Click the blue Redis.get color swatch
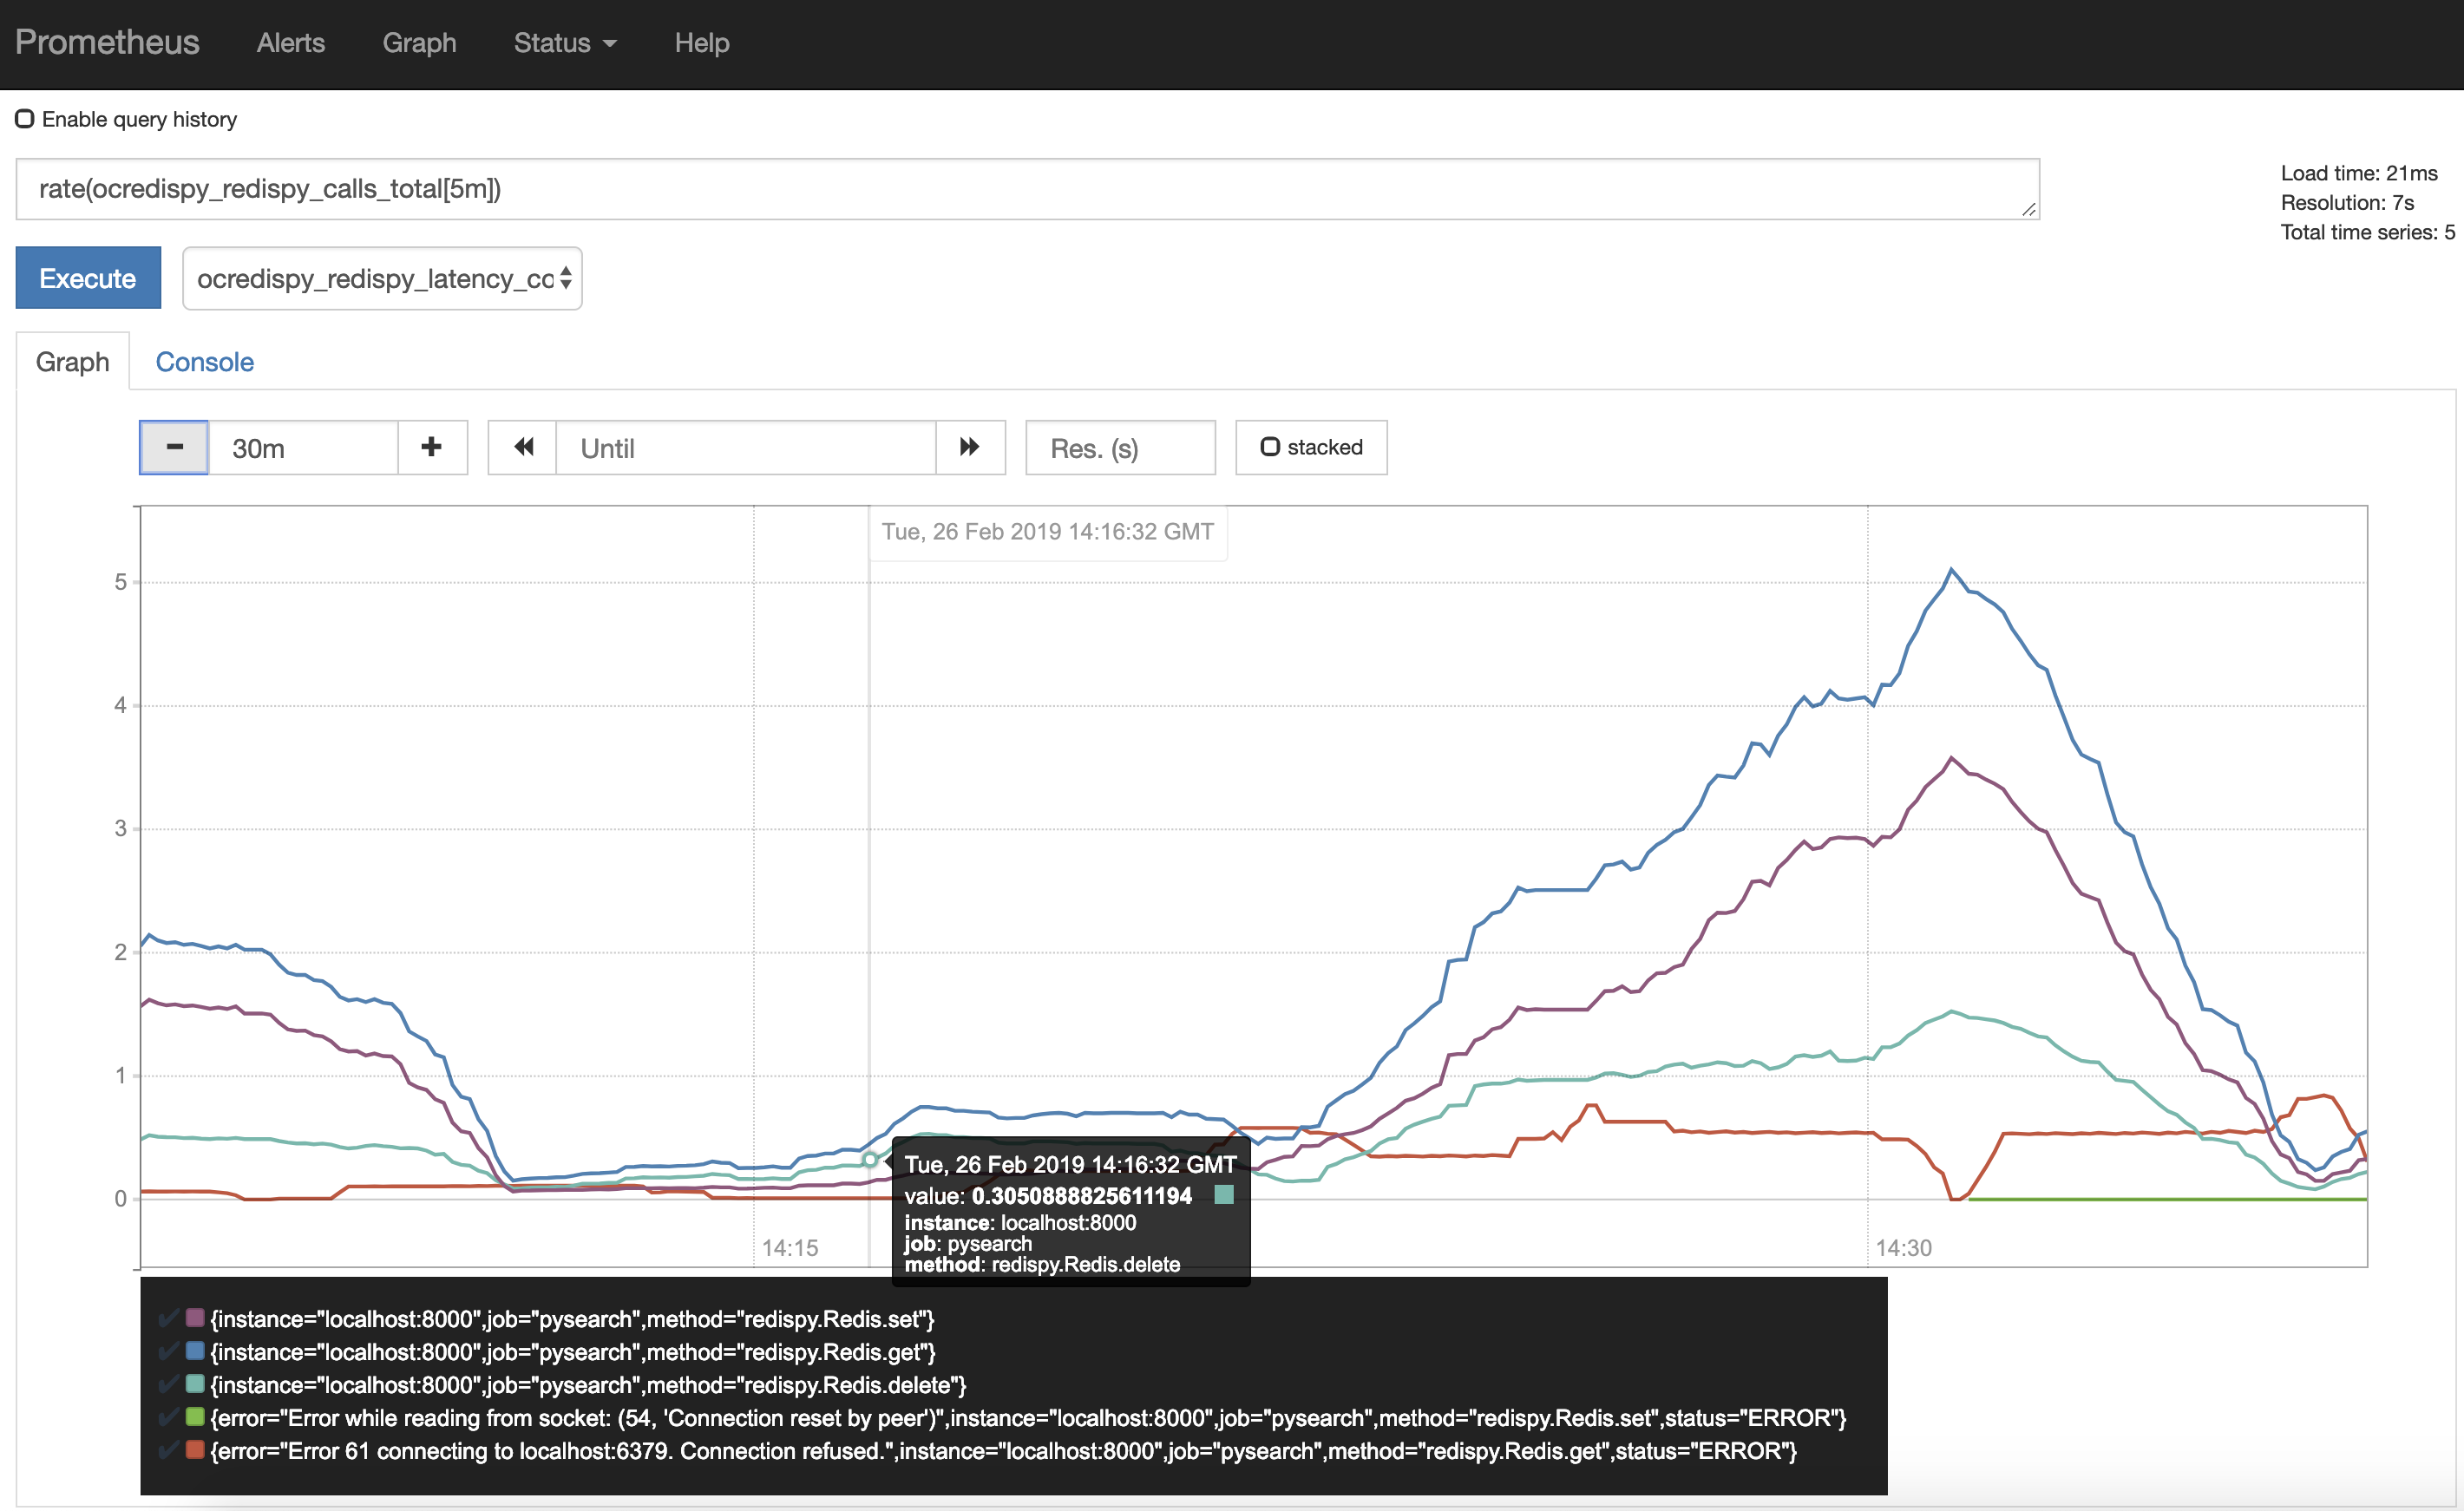The image size is (2464, 1511). coord(195,1351)
